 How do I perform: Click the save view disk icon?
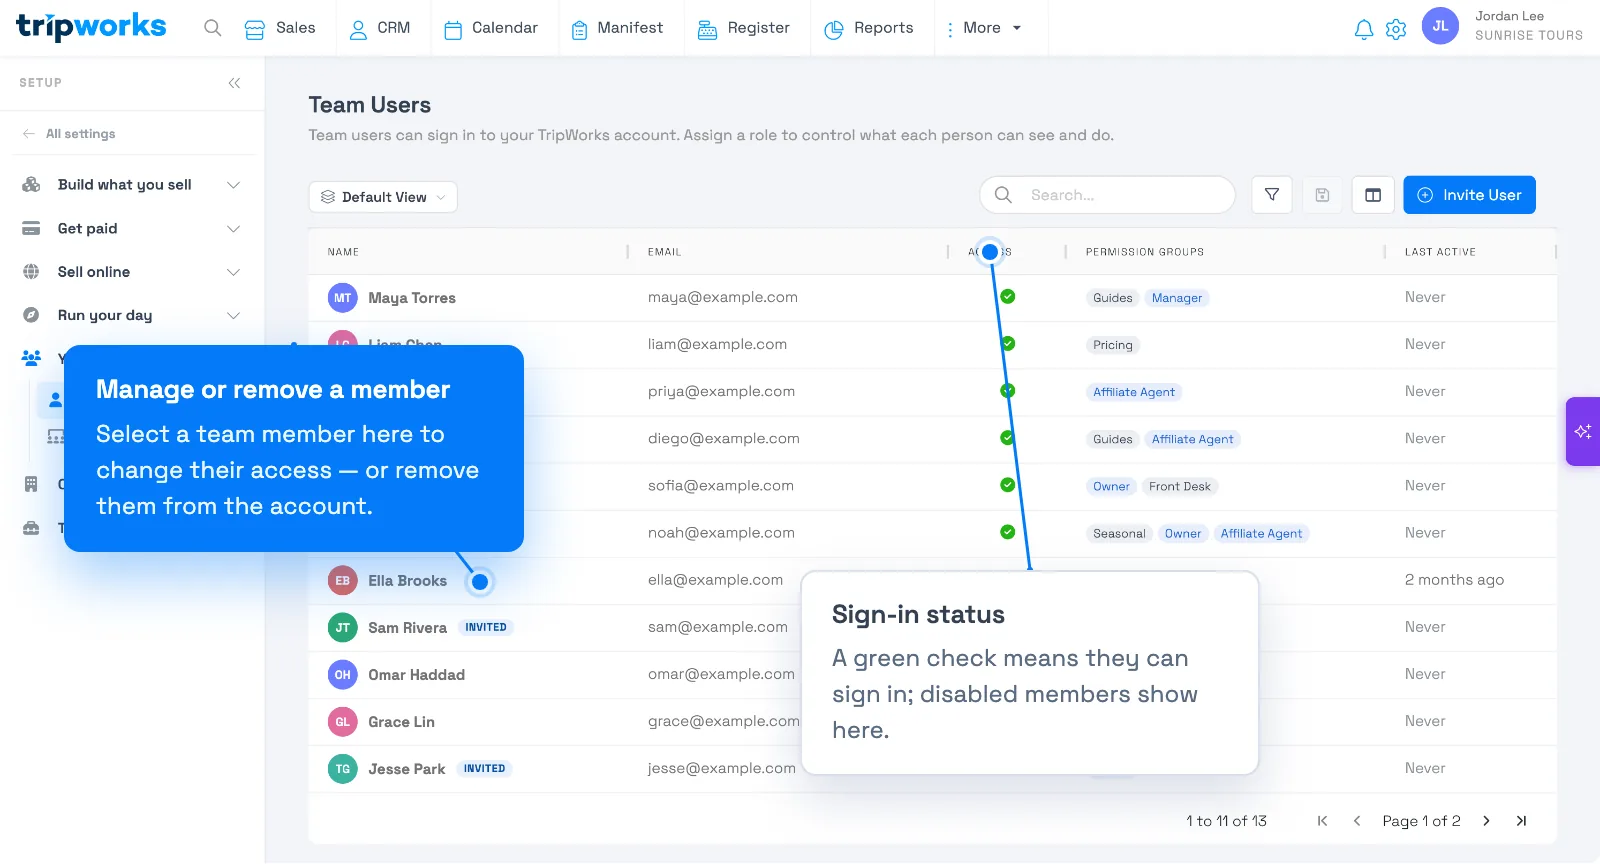(x=1322, y=195)
